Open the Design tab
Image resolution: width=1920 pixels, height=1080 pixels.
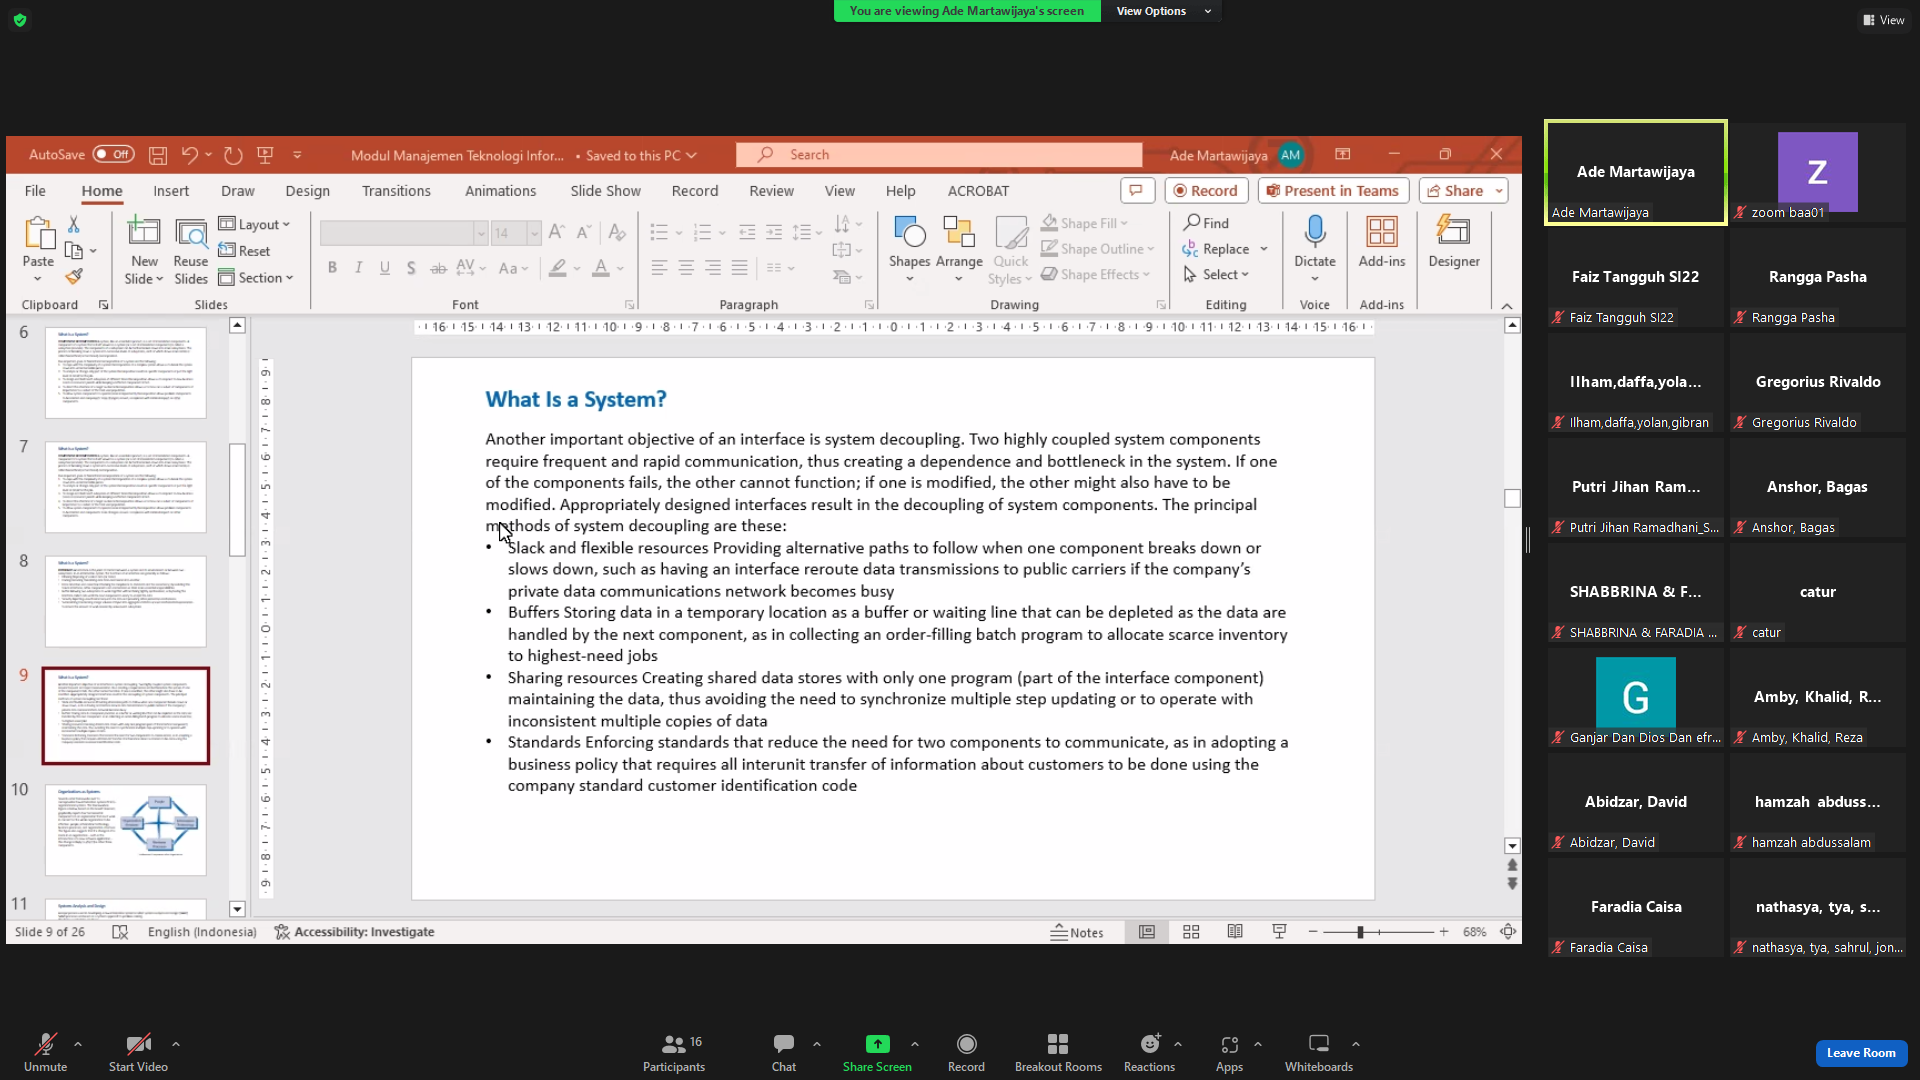(307, 191)
